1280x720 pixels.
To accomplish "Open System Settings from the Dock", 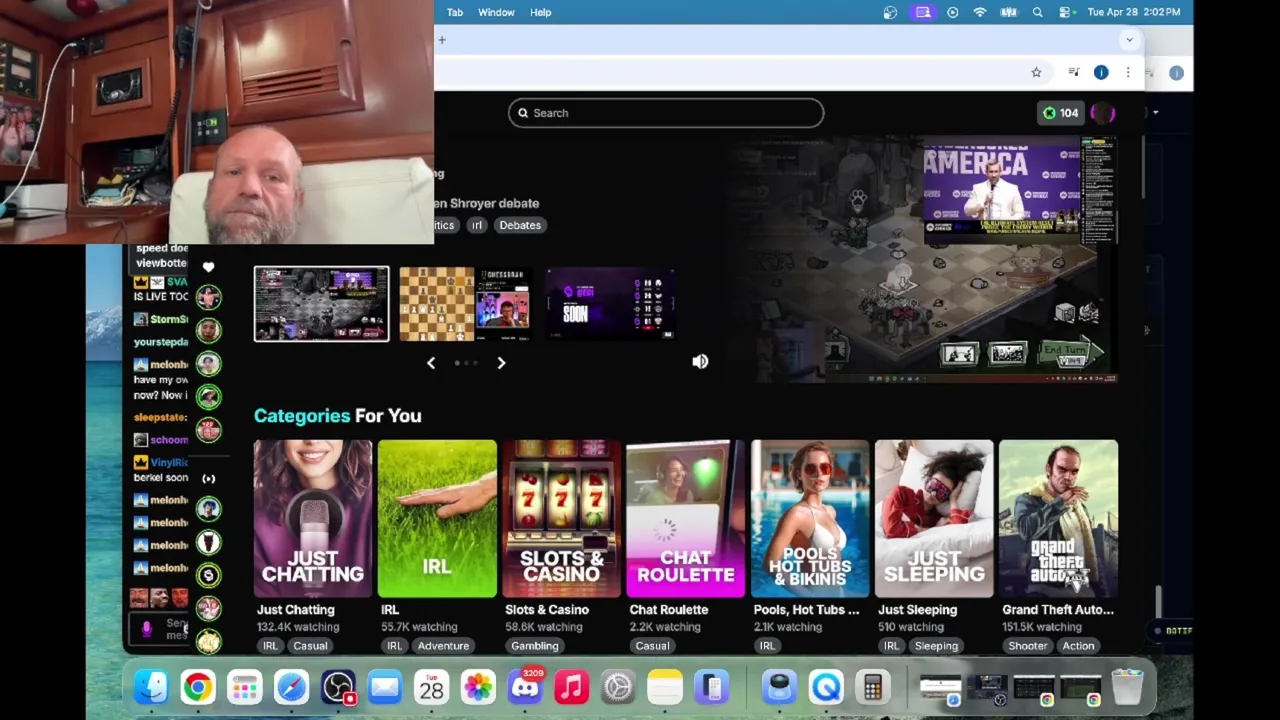I will [618, 687].
